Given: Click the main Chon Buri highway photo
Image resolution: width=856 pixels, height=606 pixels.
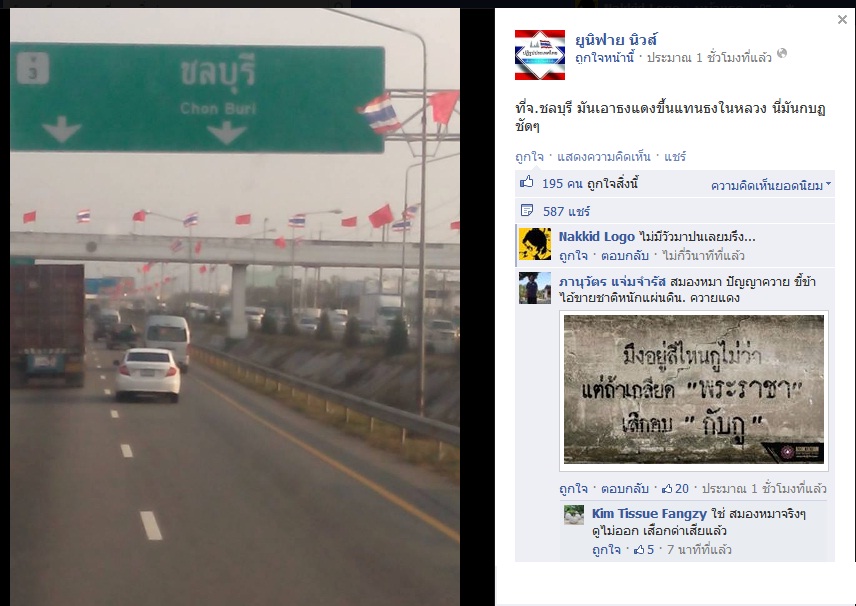Looking at the screenshot, I should 235,307.
